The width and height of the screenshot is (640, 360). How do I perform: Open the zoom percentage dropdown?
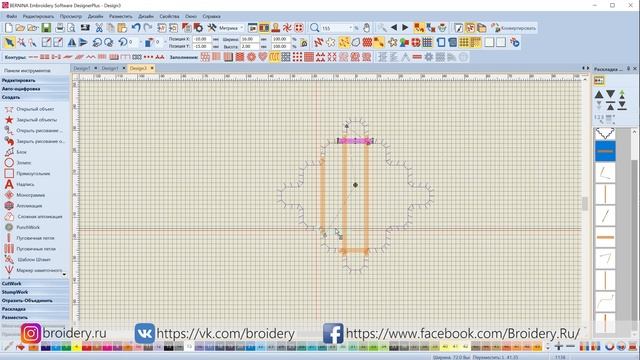[350, 28]
